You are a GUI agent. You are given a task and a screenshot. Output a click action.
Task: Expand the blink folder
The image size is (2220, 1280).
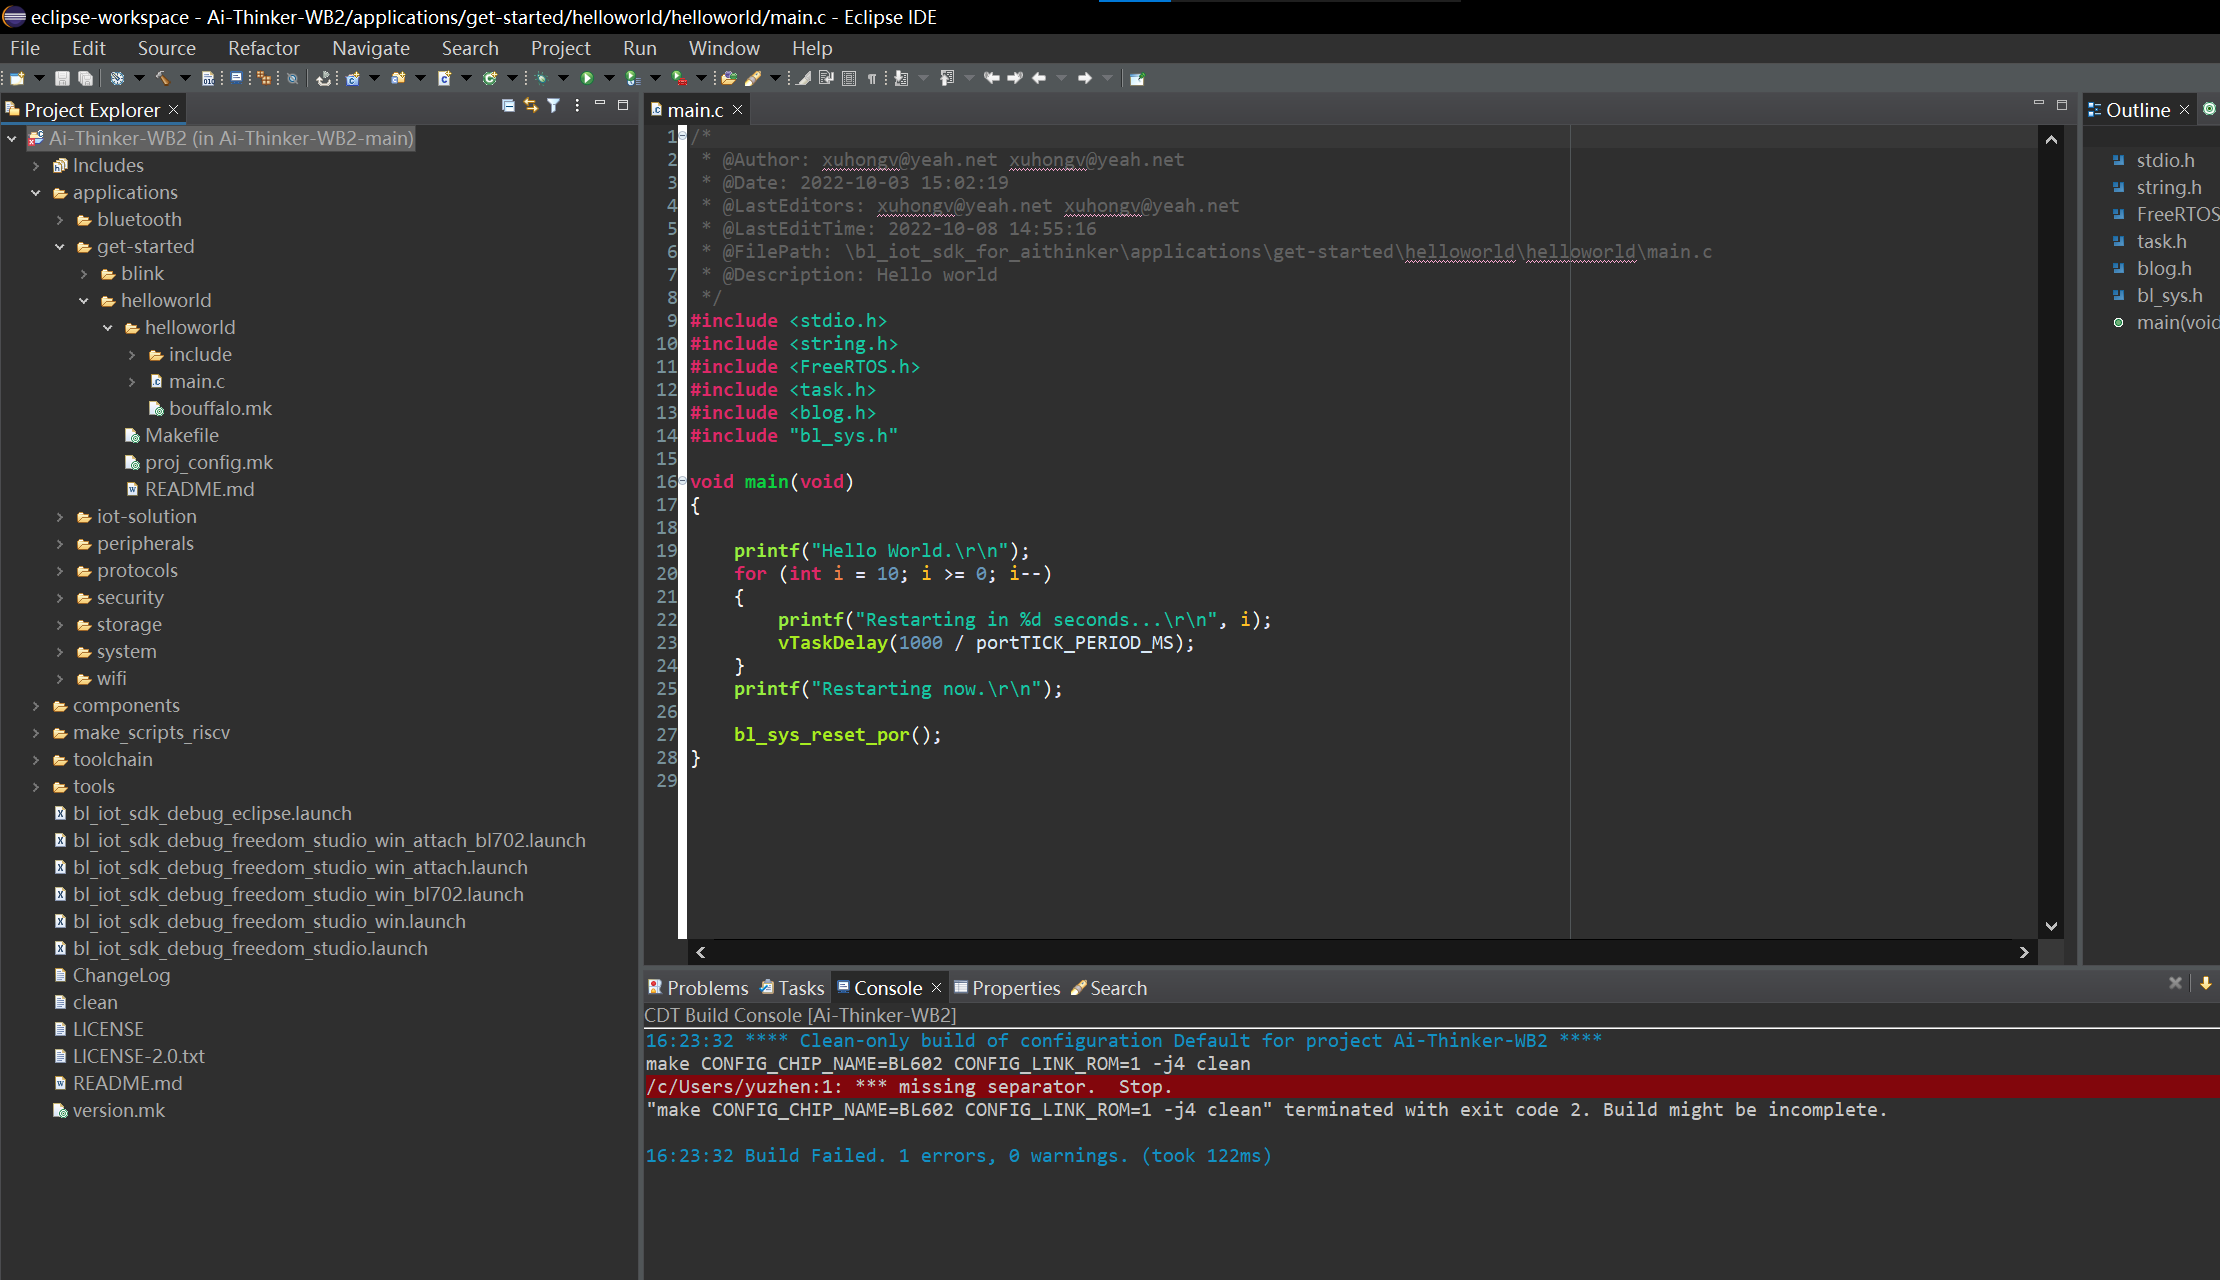(x=84, y=273)
